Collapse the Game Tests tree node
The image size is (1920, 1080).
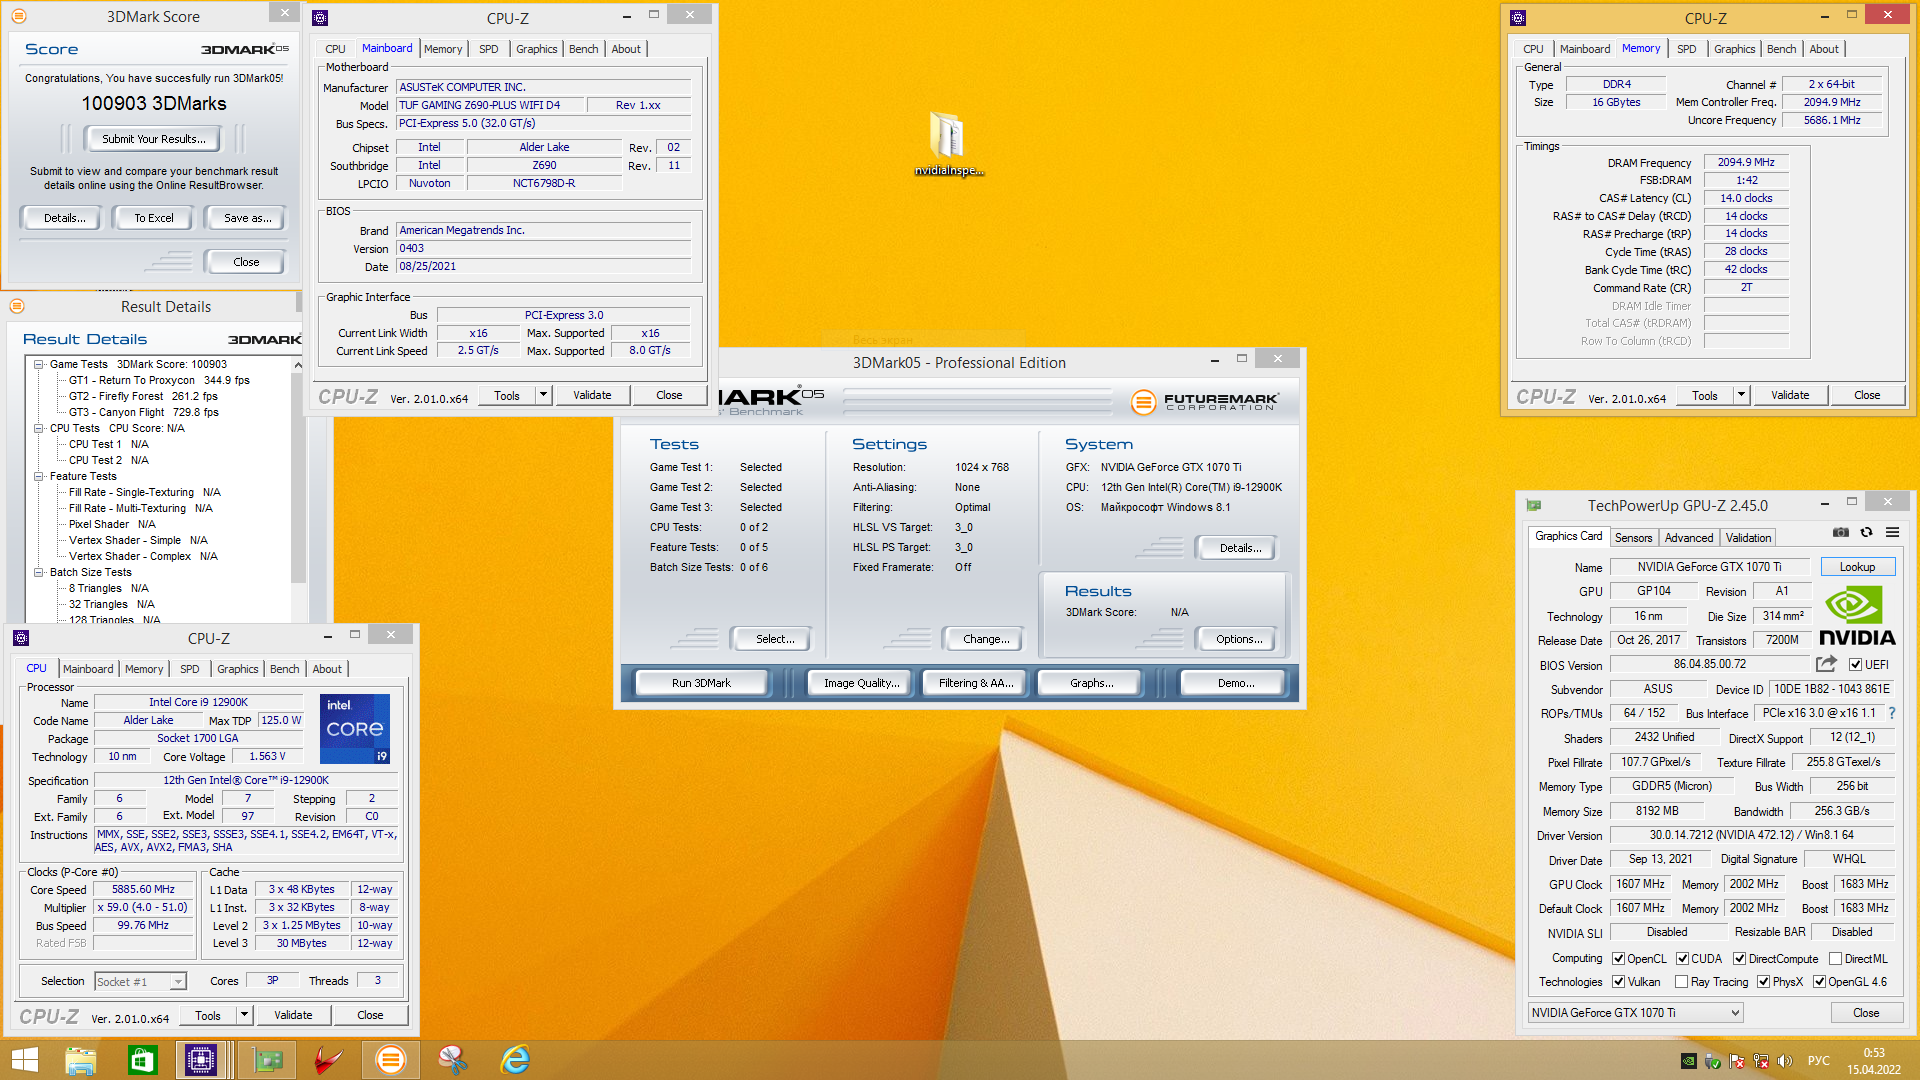[x=39, y=364]
